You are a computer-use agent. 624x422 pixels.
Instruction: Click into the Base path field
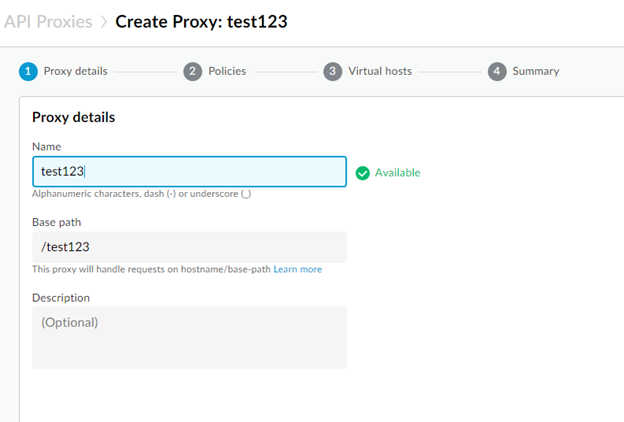point(189,247)
